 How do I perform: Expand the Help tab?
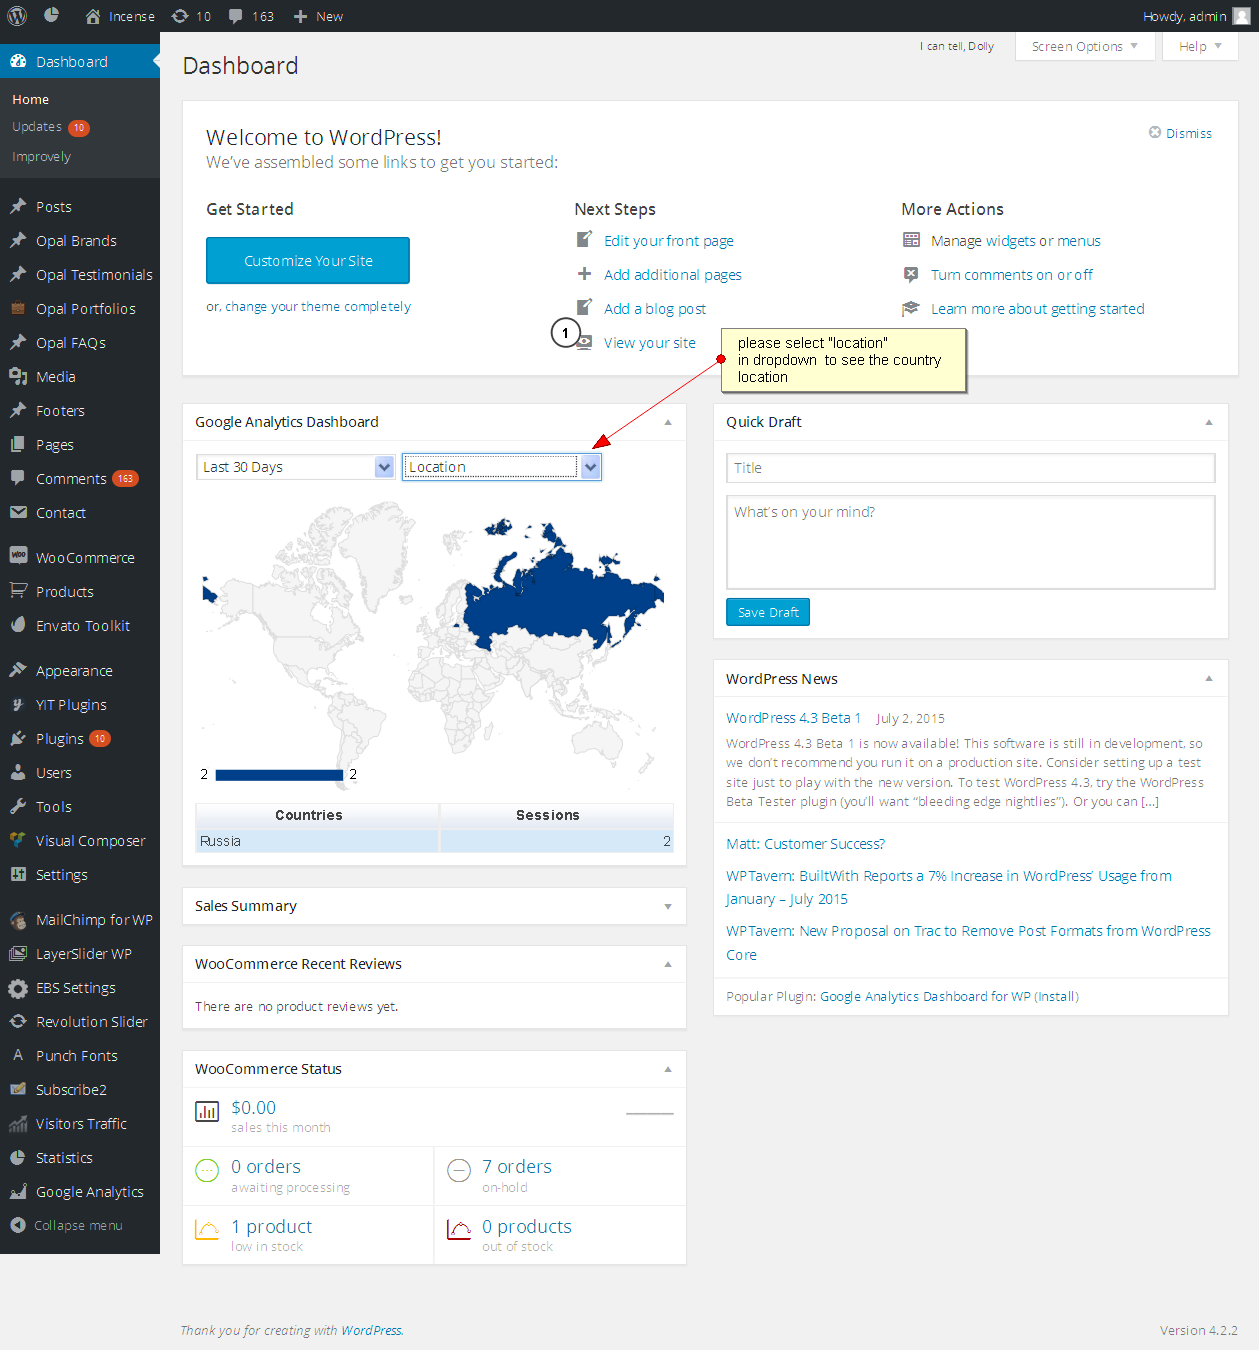coord(1200,46)
